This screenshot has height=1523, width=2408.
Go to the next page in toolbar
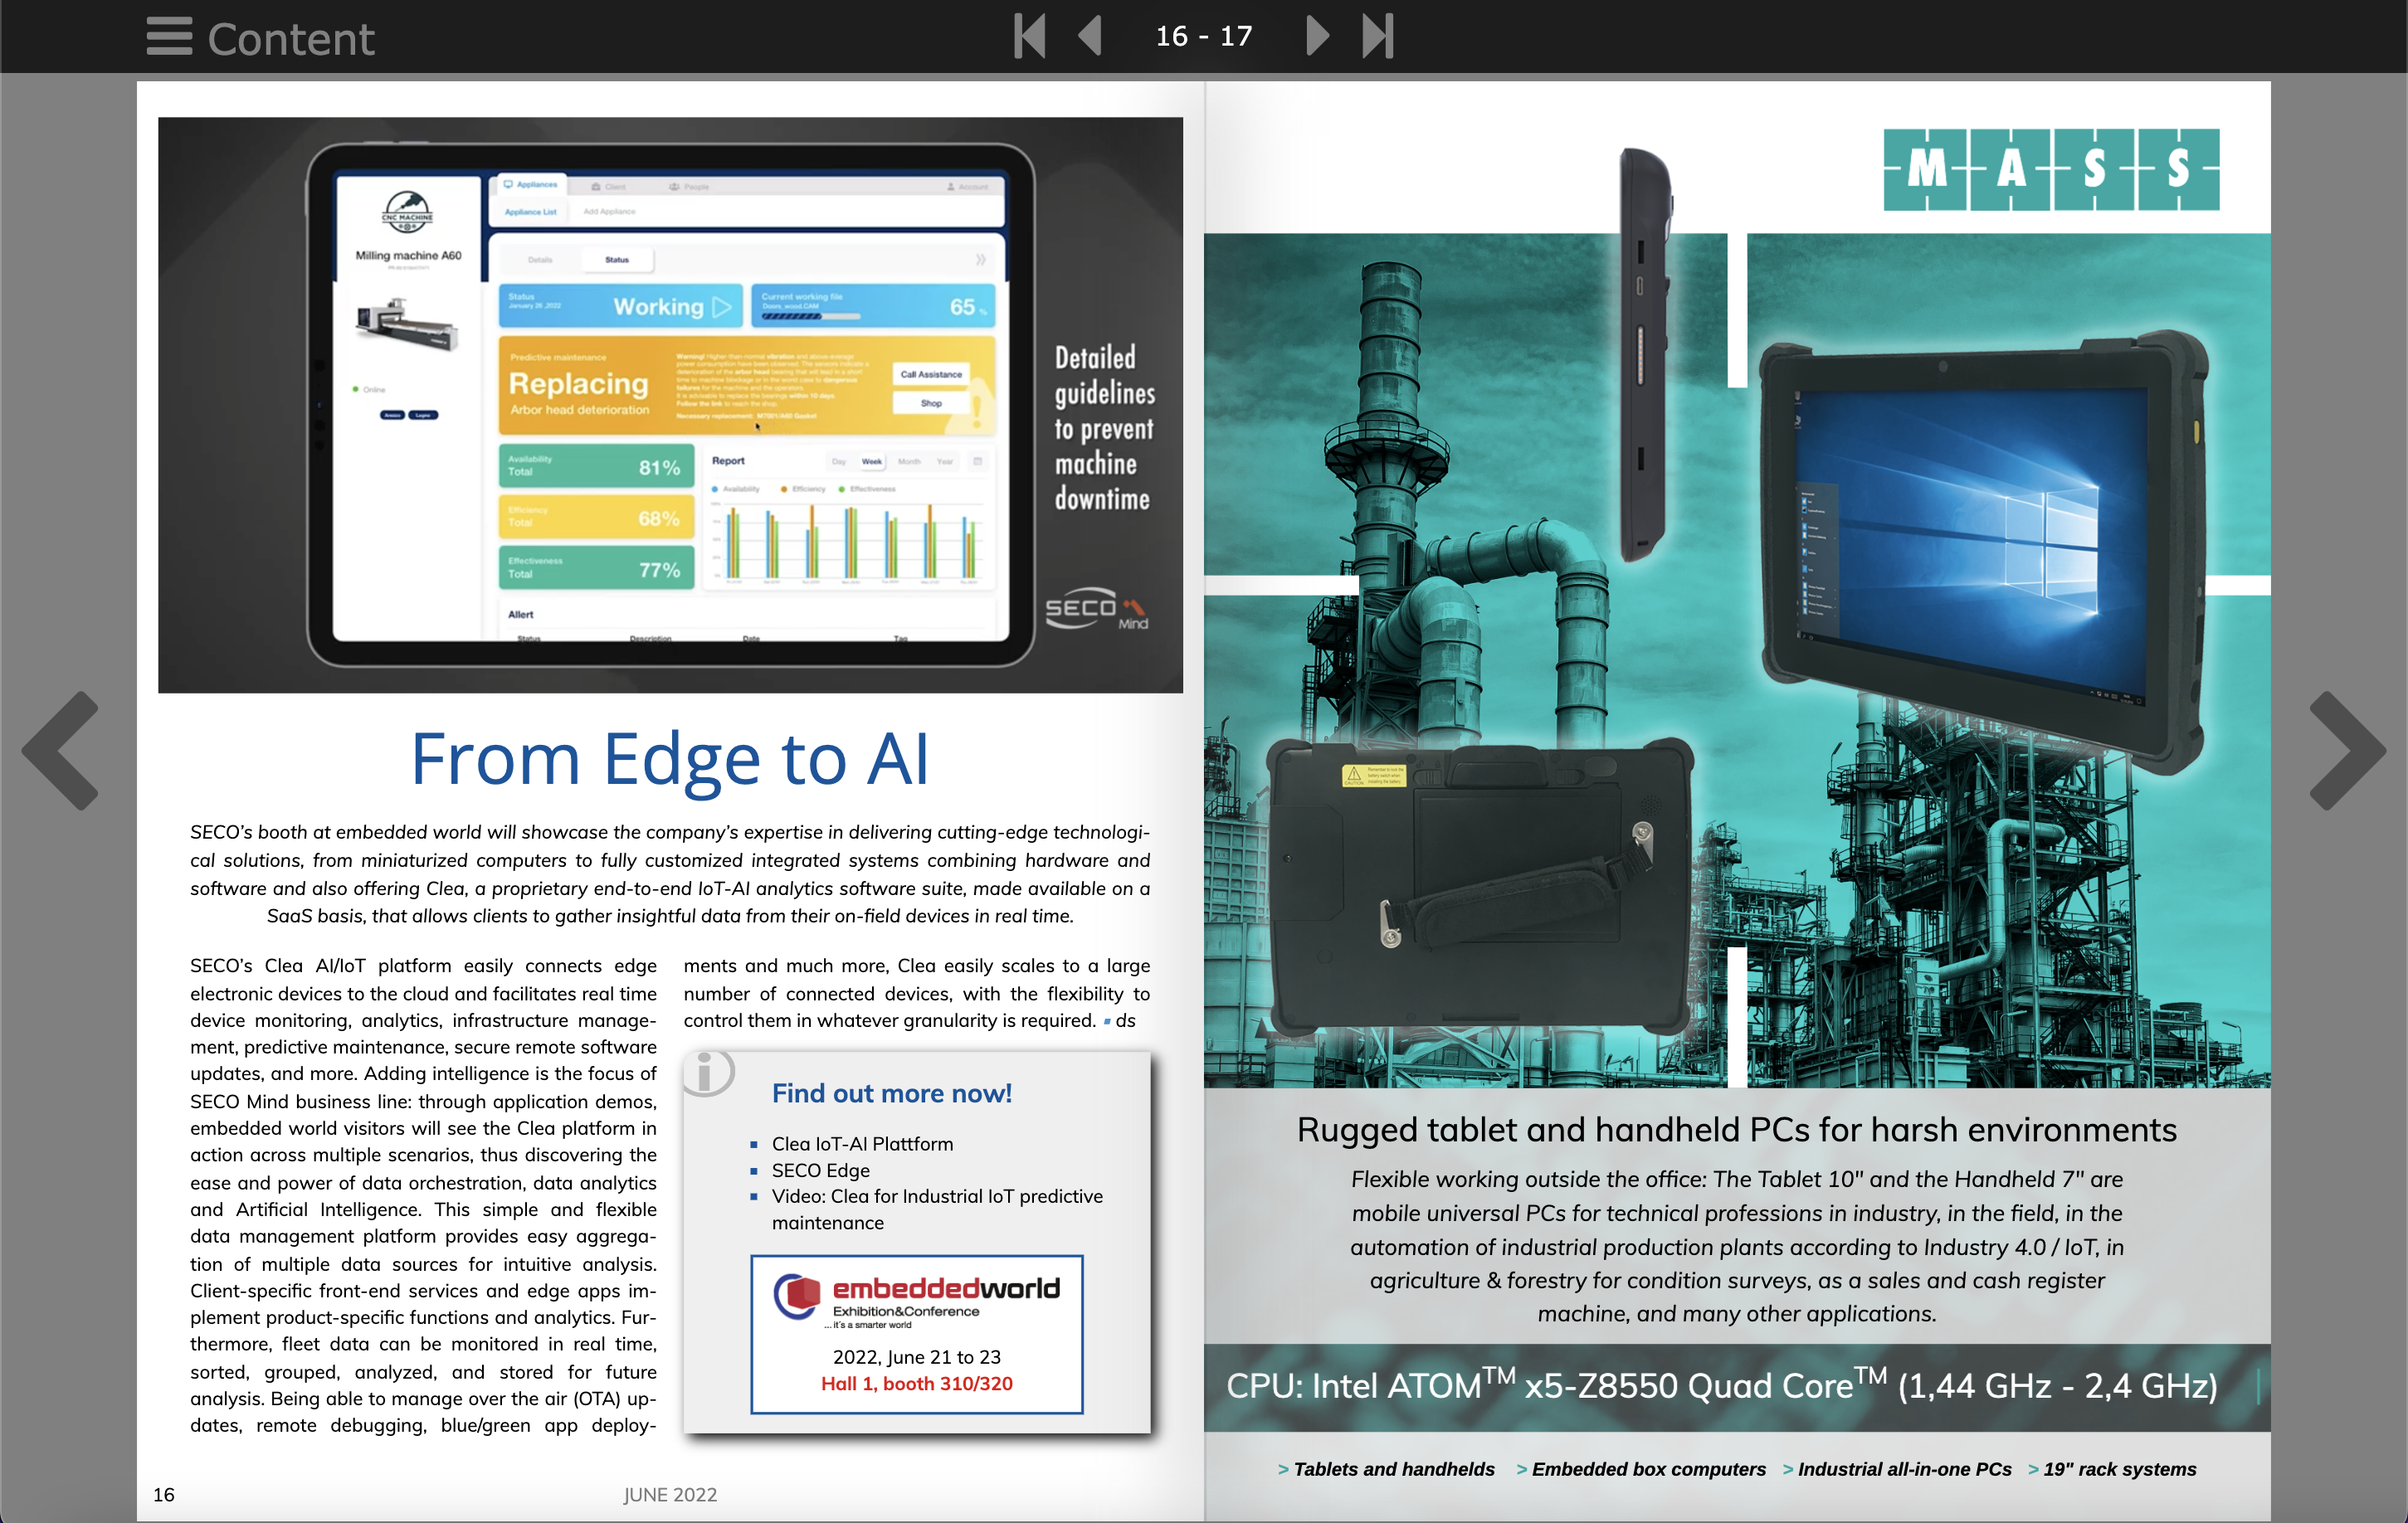1317,36
